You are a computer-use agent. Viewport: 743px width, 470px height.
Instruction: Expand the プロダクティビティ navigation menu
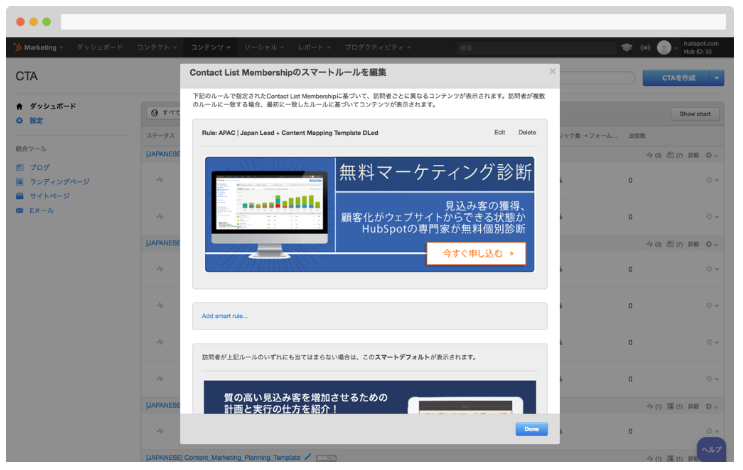point(378,47)
